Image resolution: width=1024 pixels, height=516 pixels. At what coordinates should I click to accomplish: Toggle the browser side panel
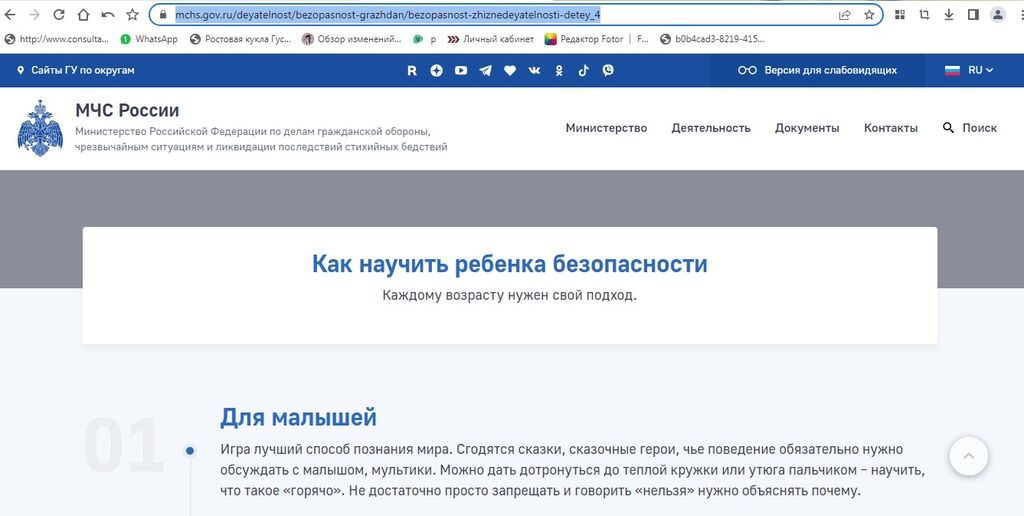pyautogui.click(x=973, y=15)
